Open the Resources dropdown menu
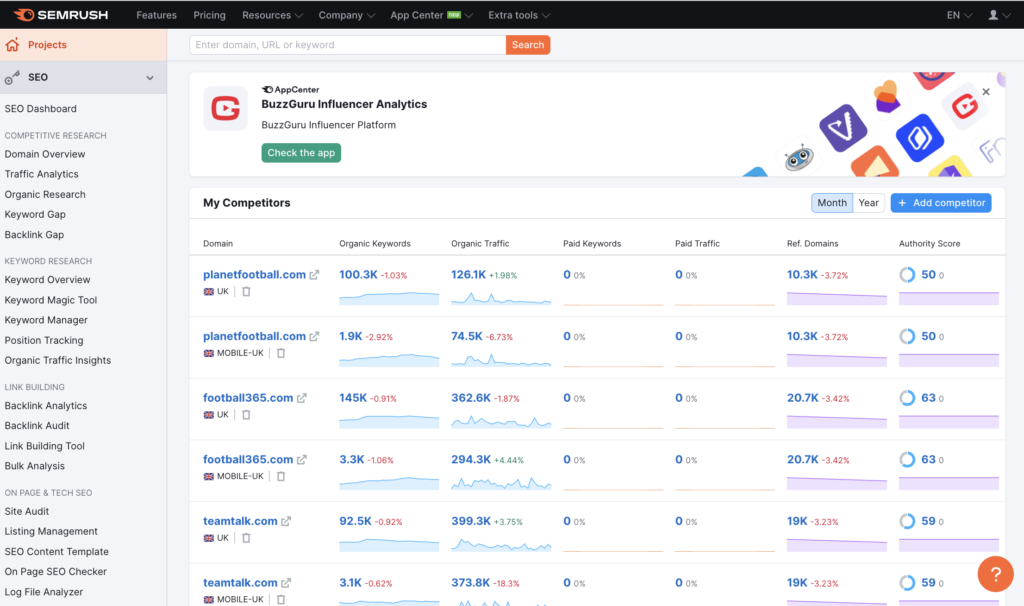1024x606 pixels. click(x=272, y=14)
